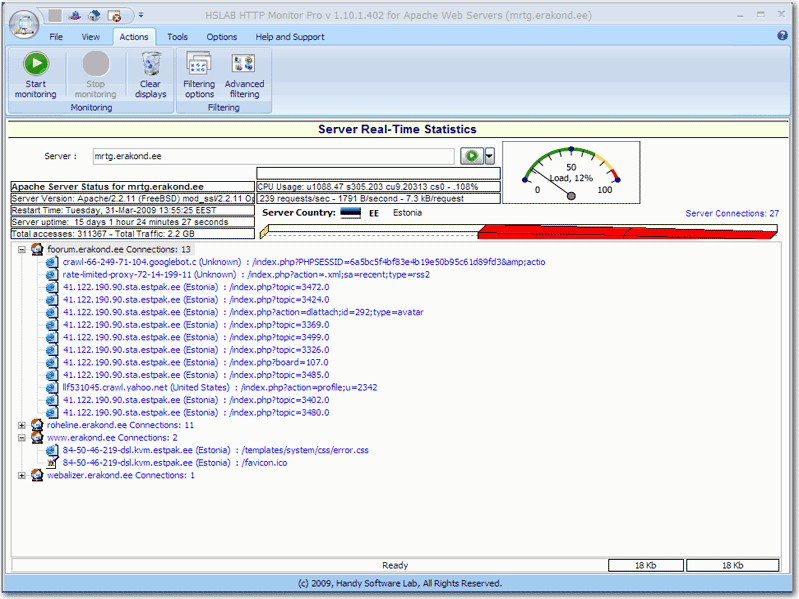This screenshot has height=599, width=799.
Task: Click the error.css connection row icon
Action: 51,450
